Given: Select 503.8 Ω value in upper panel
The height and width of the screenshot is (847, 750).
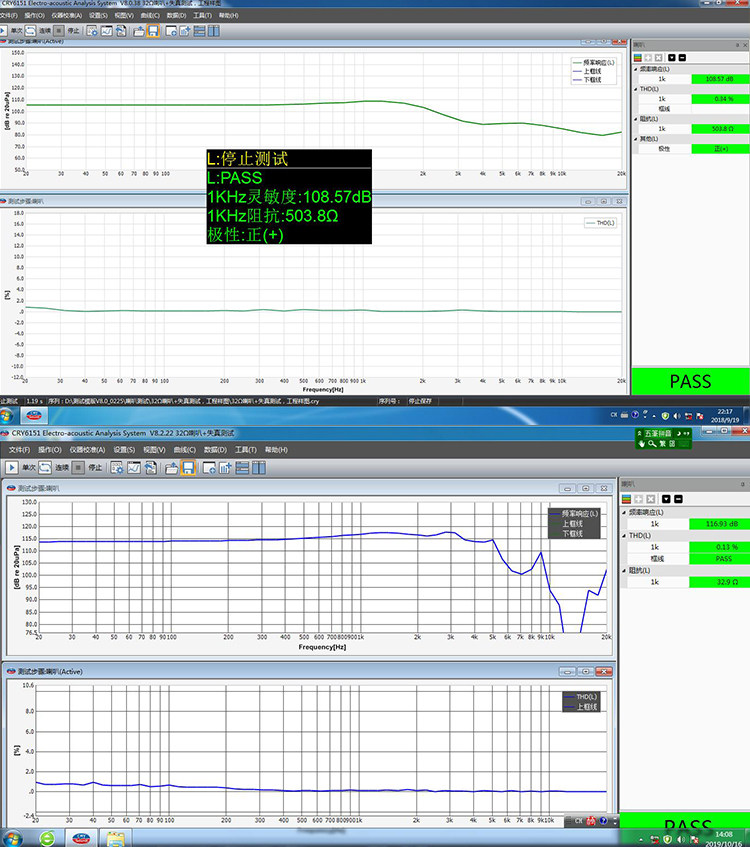Looking at the screenshot, I should click(x=720, y=129).
